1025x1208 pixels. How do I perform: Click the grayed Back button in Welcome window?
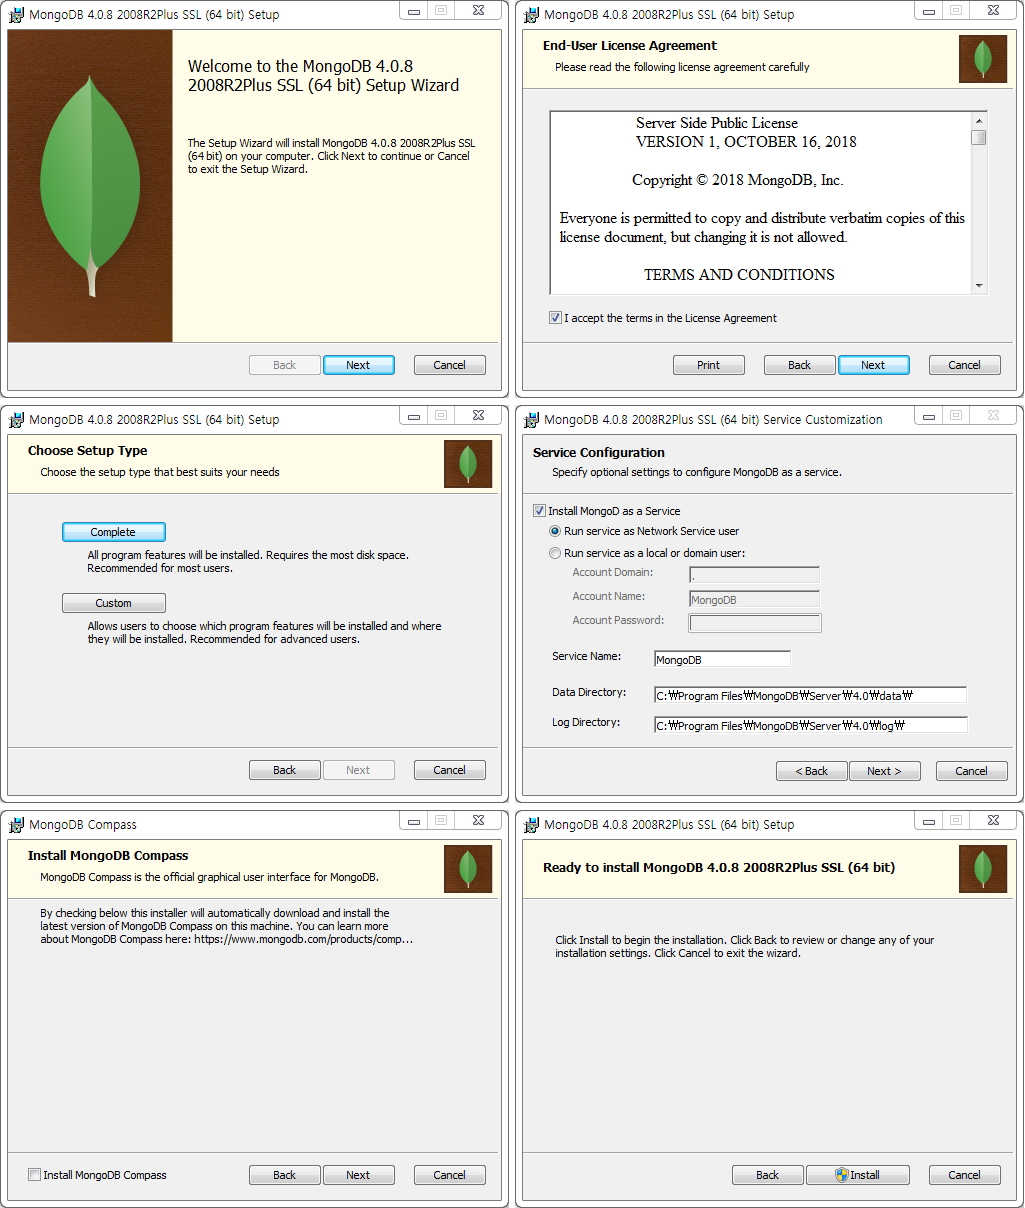click(285, 365)
